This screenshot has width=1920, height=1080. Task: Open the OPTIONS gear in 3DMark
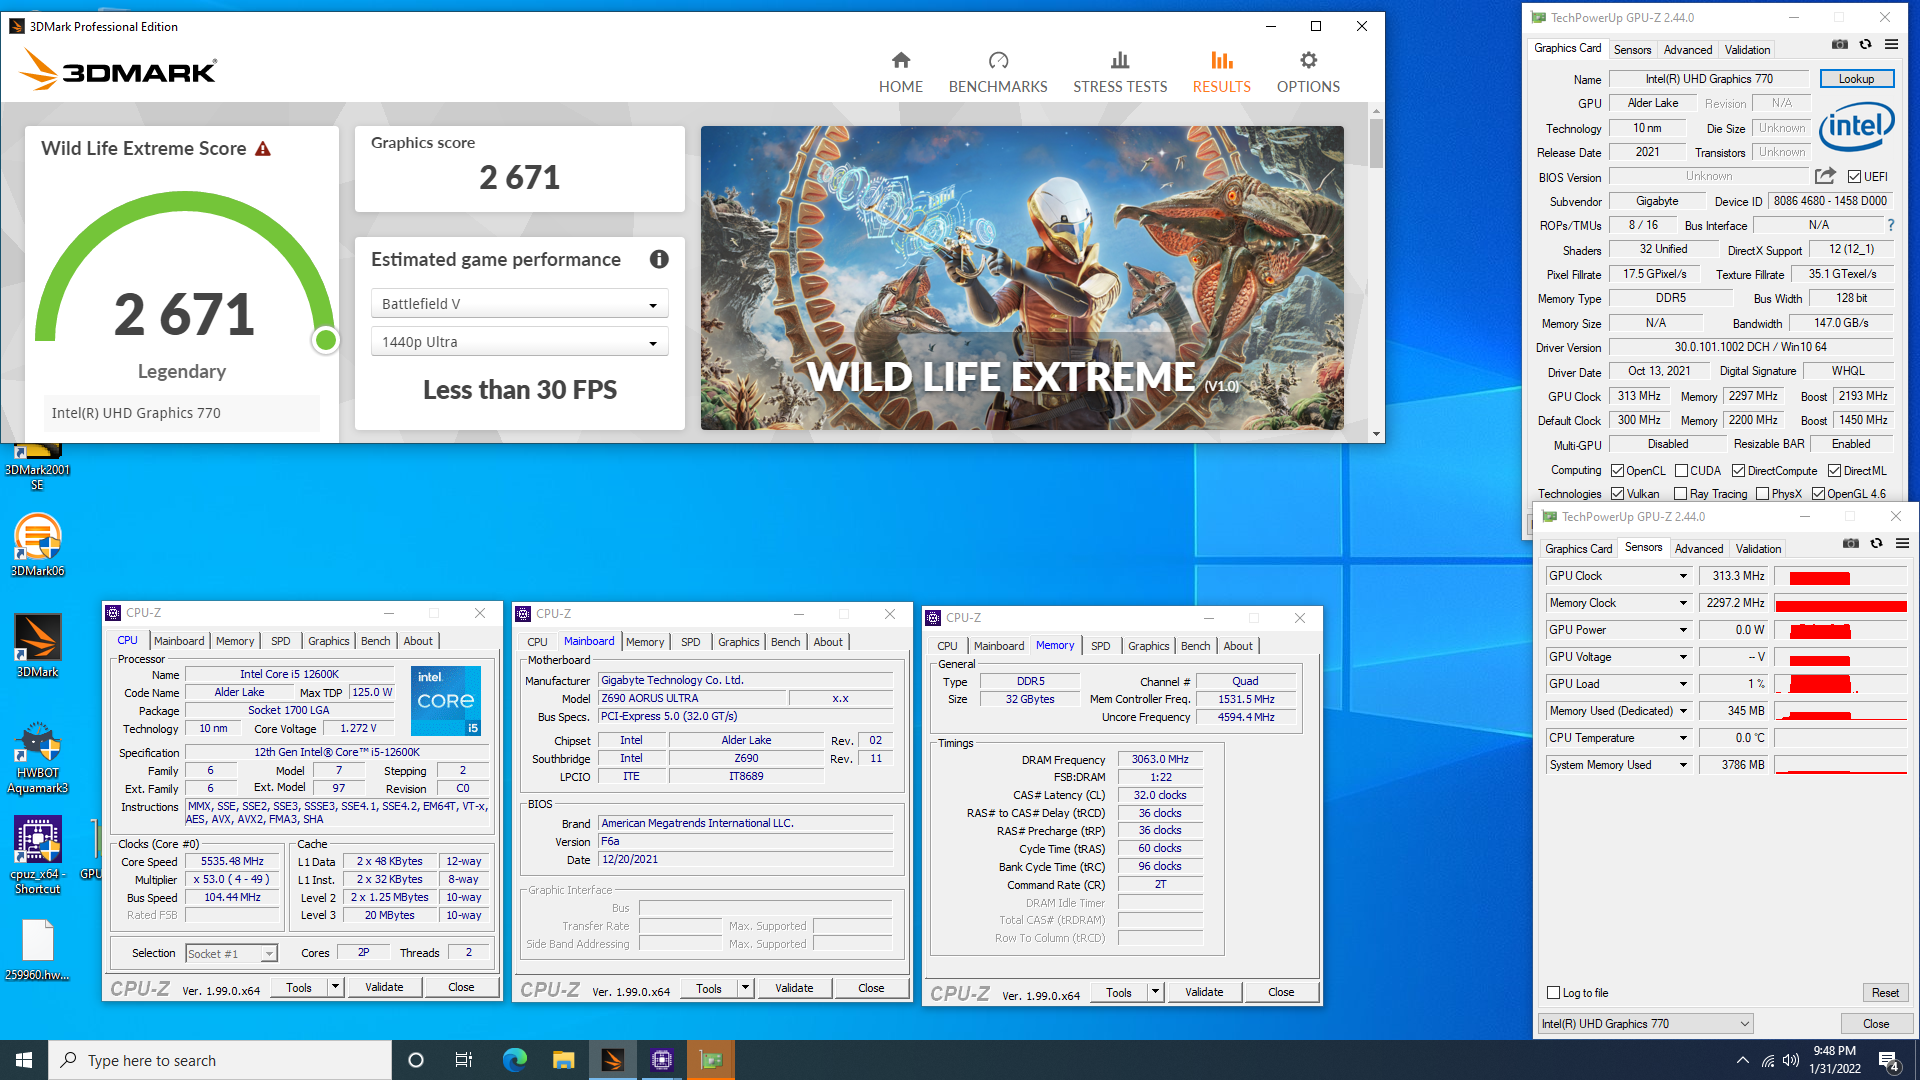pyautogui.click(x=1308, y=73)
